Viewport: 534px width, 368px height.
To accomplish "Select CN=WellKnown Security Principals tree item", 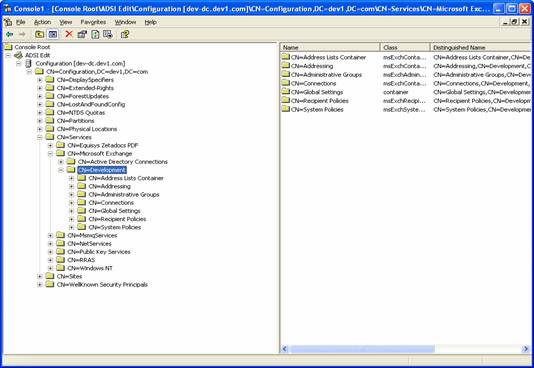I will pos(102,284).
